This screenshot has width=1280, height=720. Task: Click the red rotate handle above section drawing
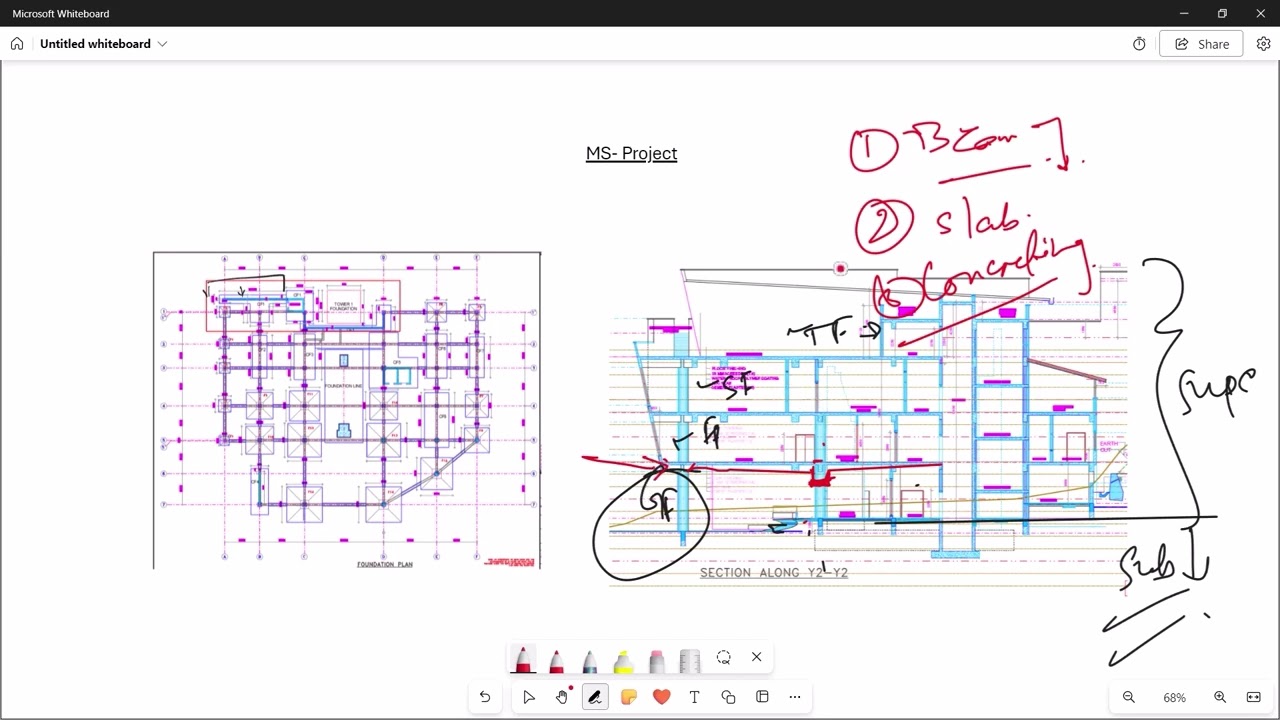[x=840, y=269]
